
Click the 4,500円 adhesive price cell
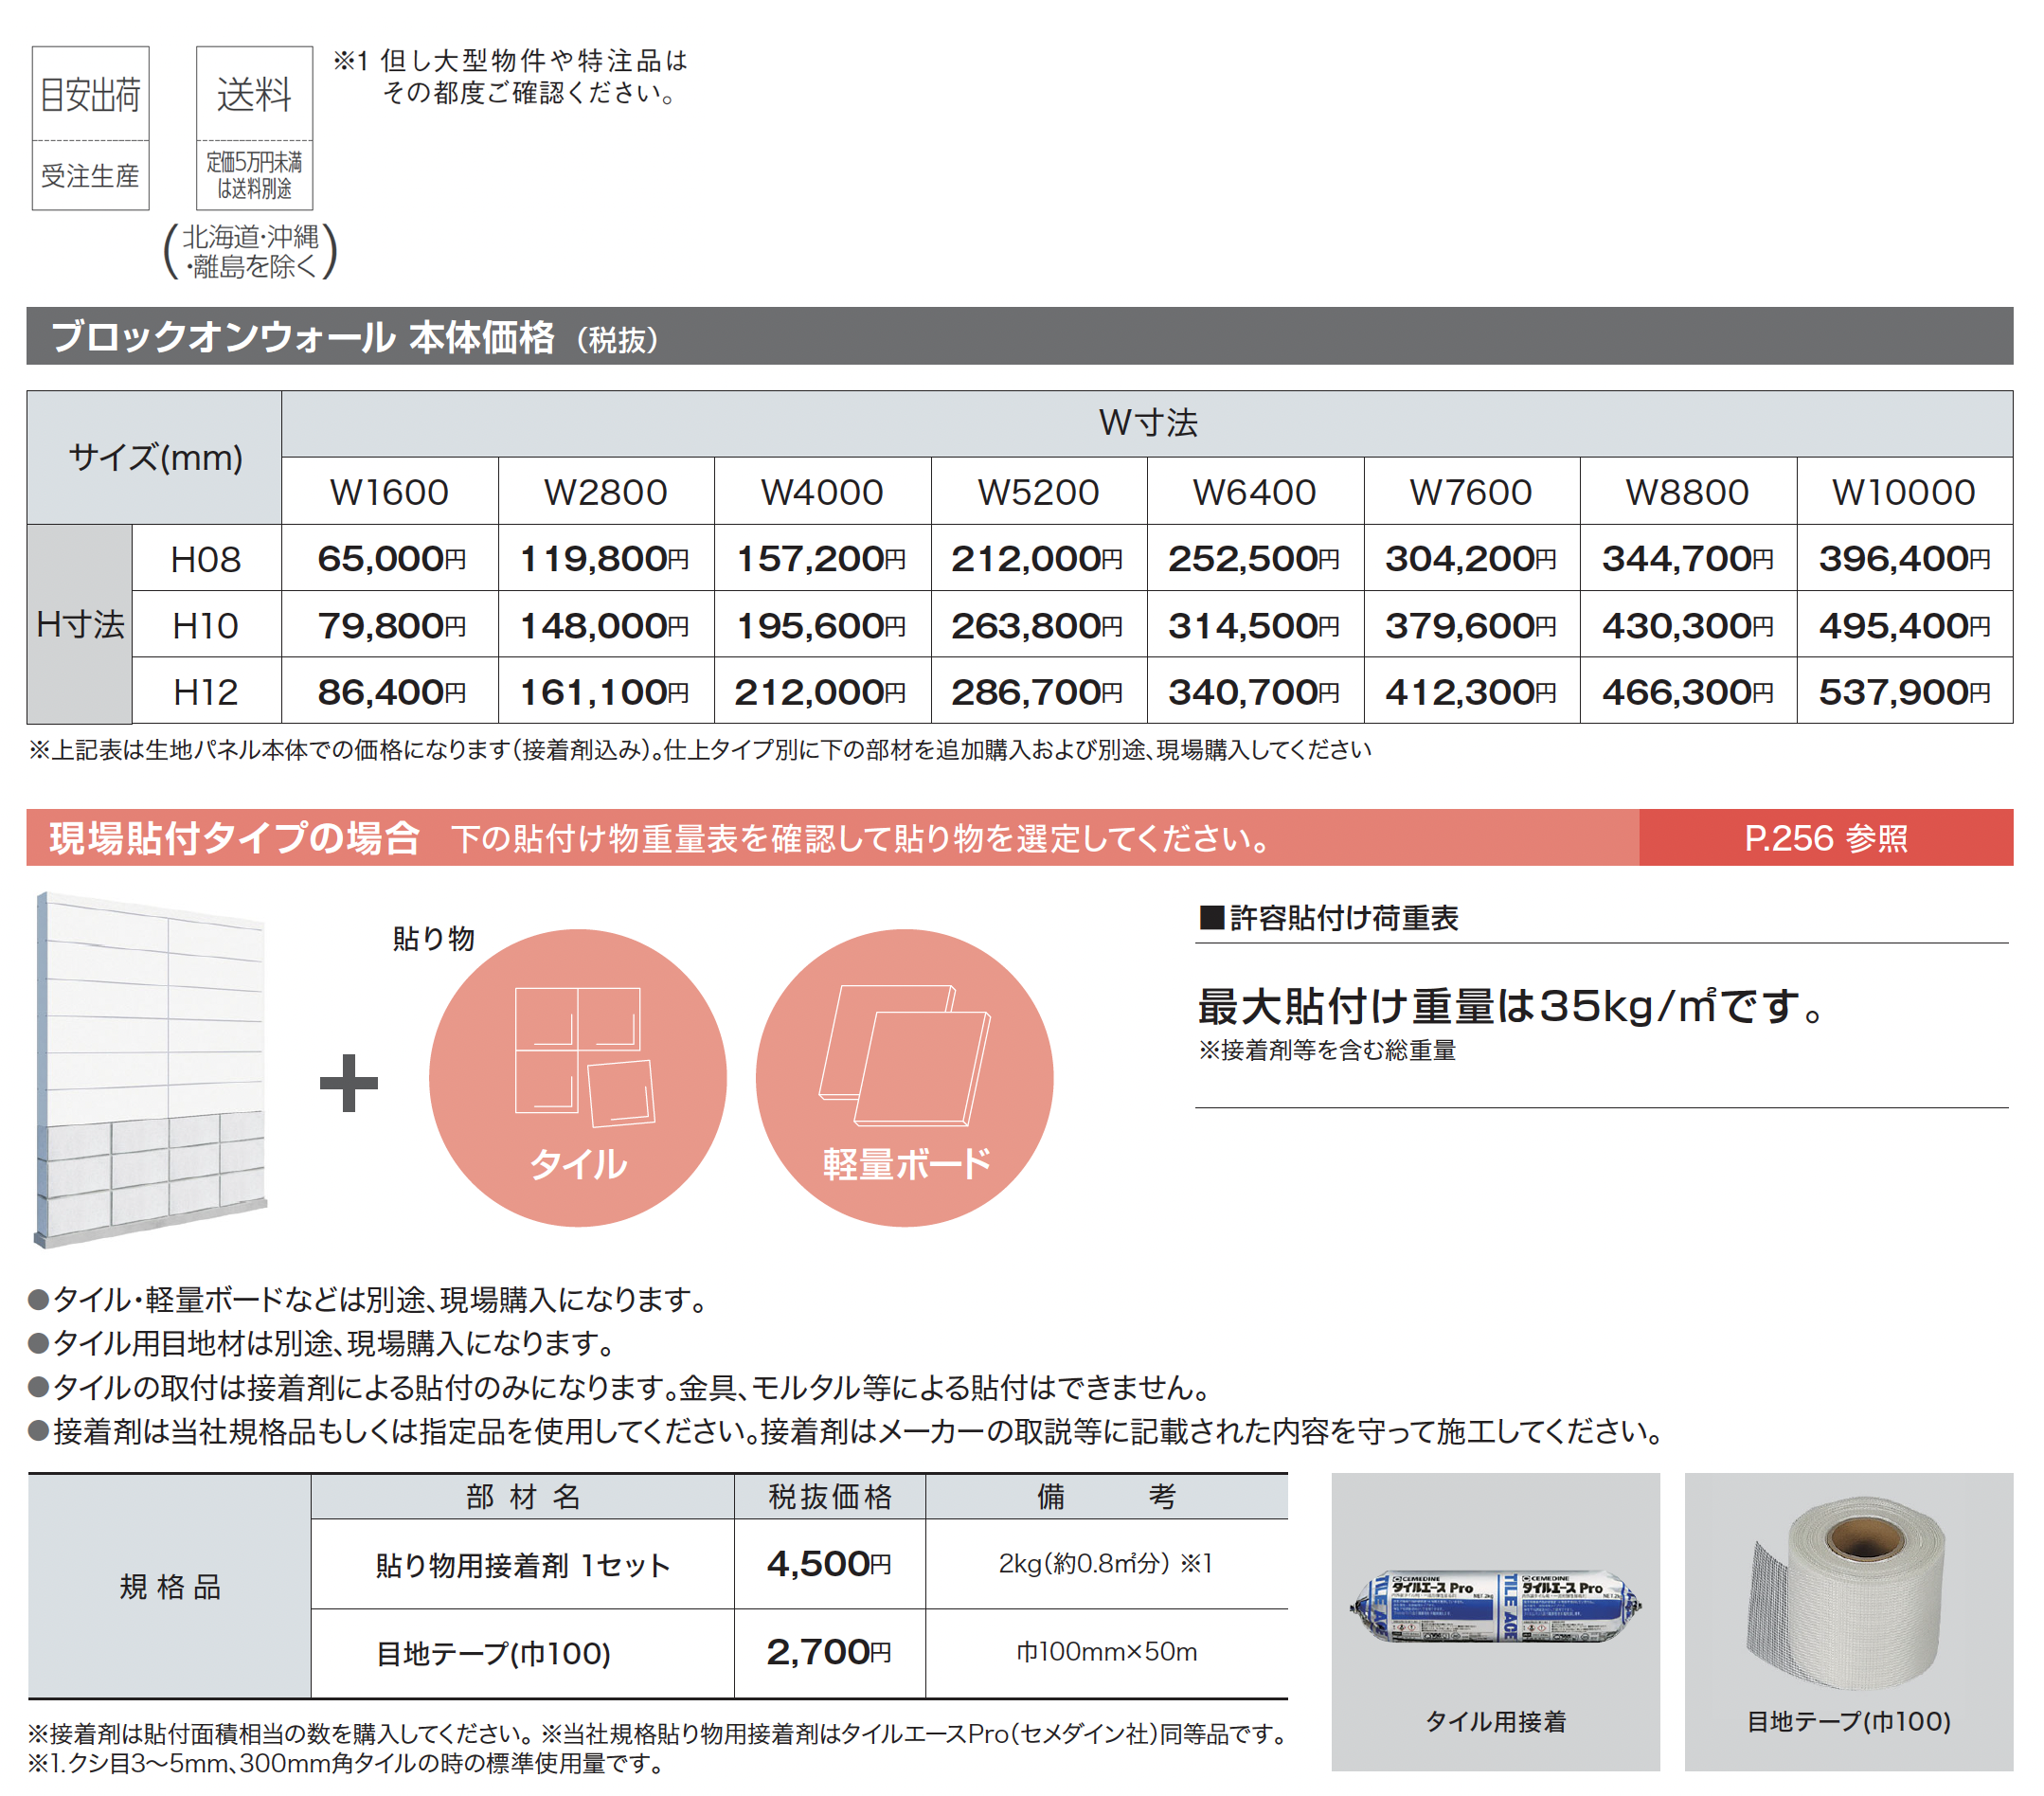(829, 1563)
